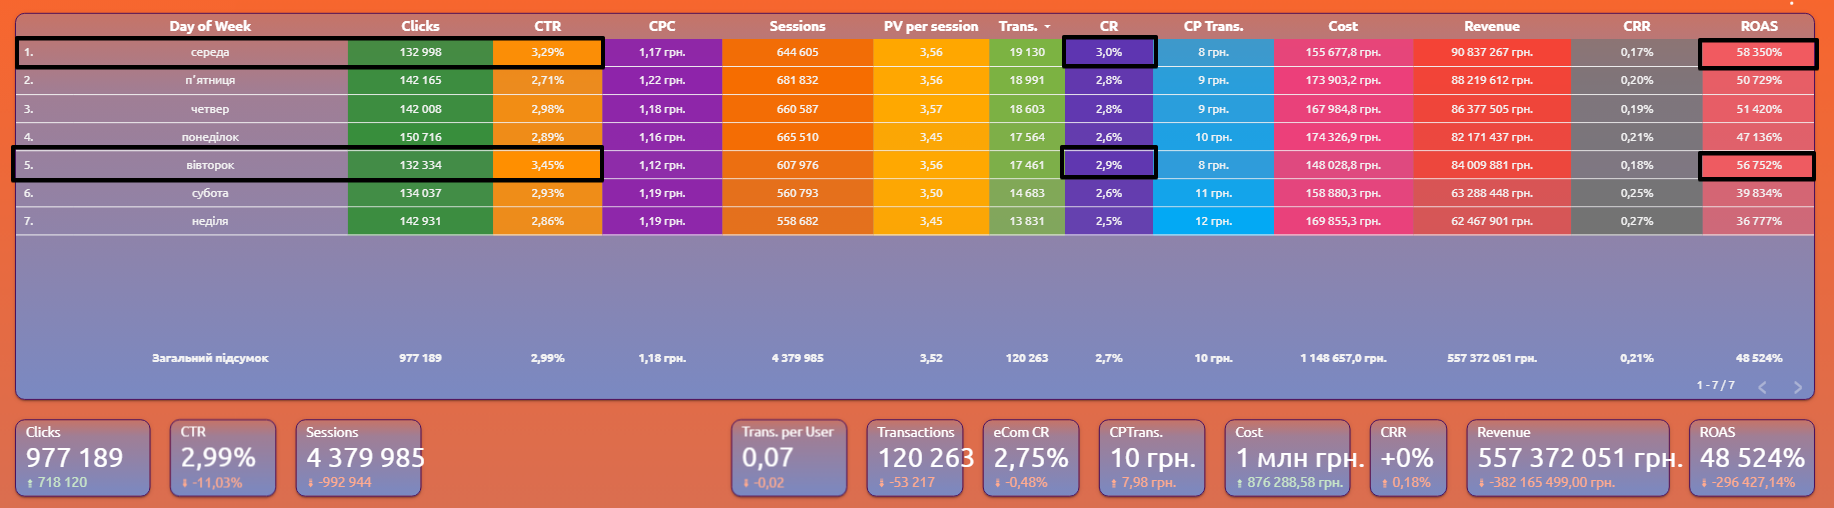Click the eCom CR scorecard
The height and width of the screenshot is (508, 1834).
pyautogui.click(x=1030, y=458)
